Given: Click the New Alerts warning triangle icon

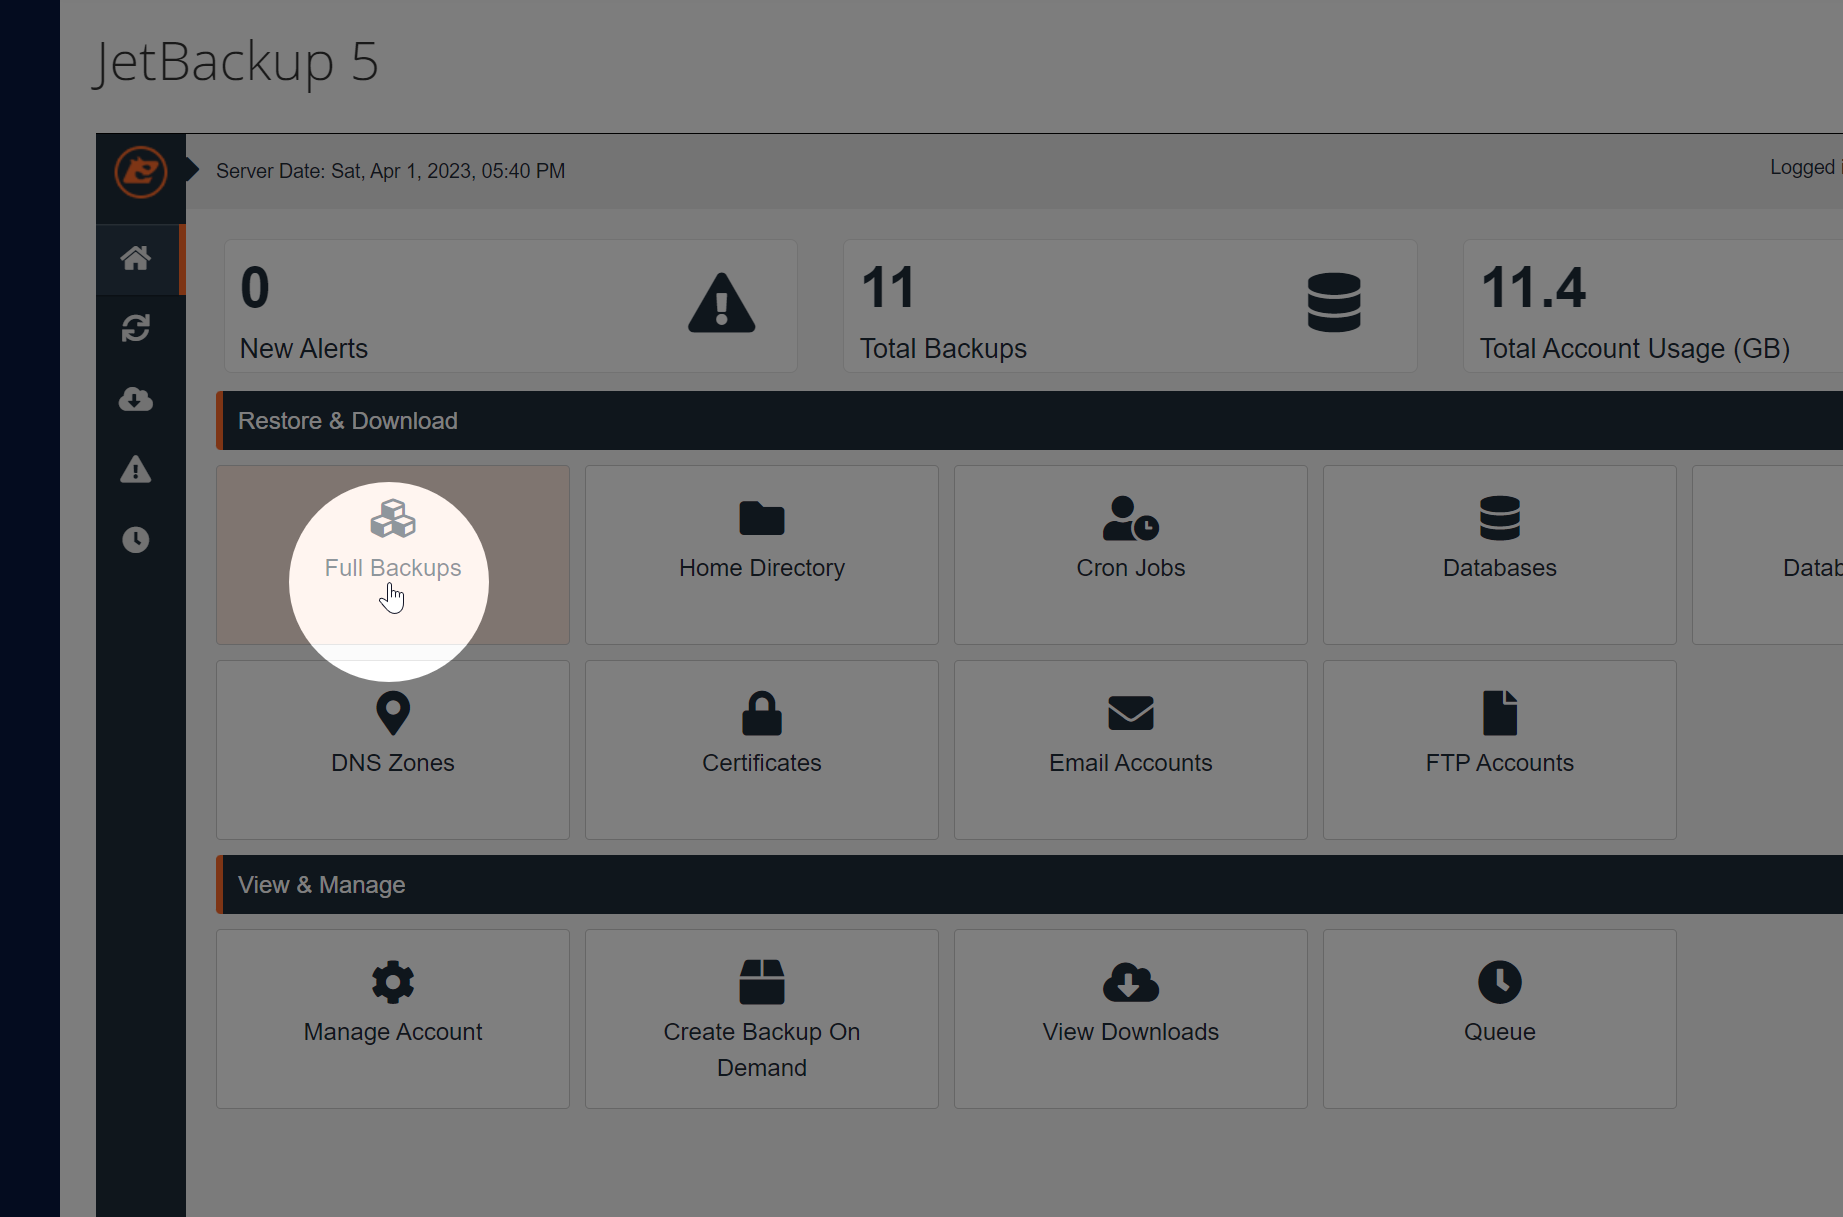Looking at the screenshot, I should 722,302.
